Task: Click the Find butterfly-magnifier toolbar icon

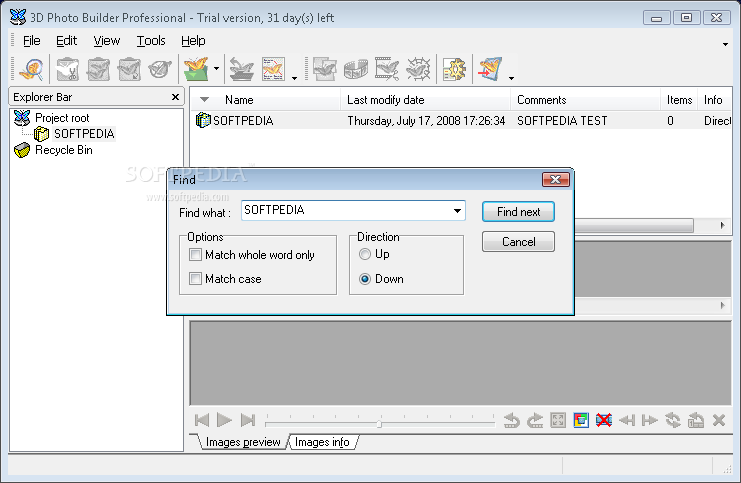Action: point(32,69)
